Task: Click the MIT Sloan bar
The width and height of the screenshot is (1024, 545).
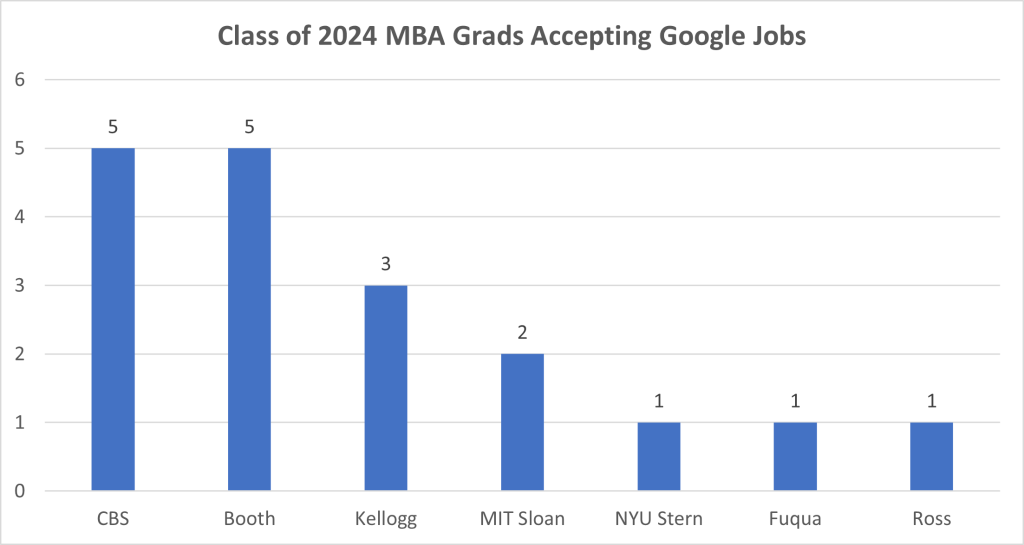Action: (x=522, y=422)
